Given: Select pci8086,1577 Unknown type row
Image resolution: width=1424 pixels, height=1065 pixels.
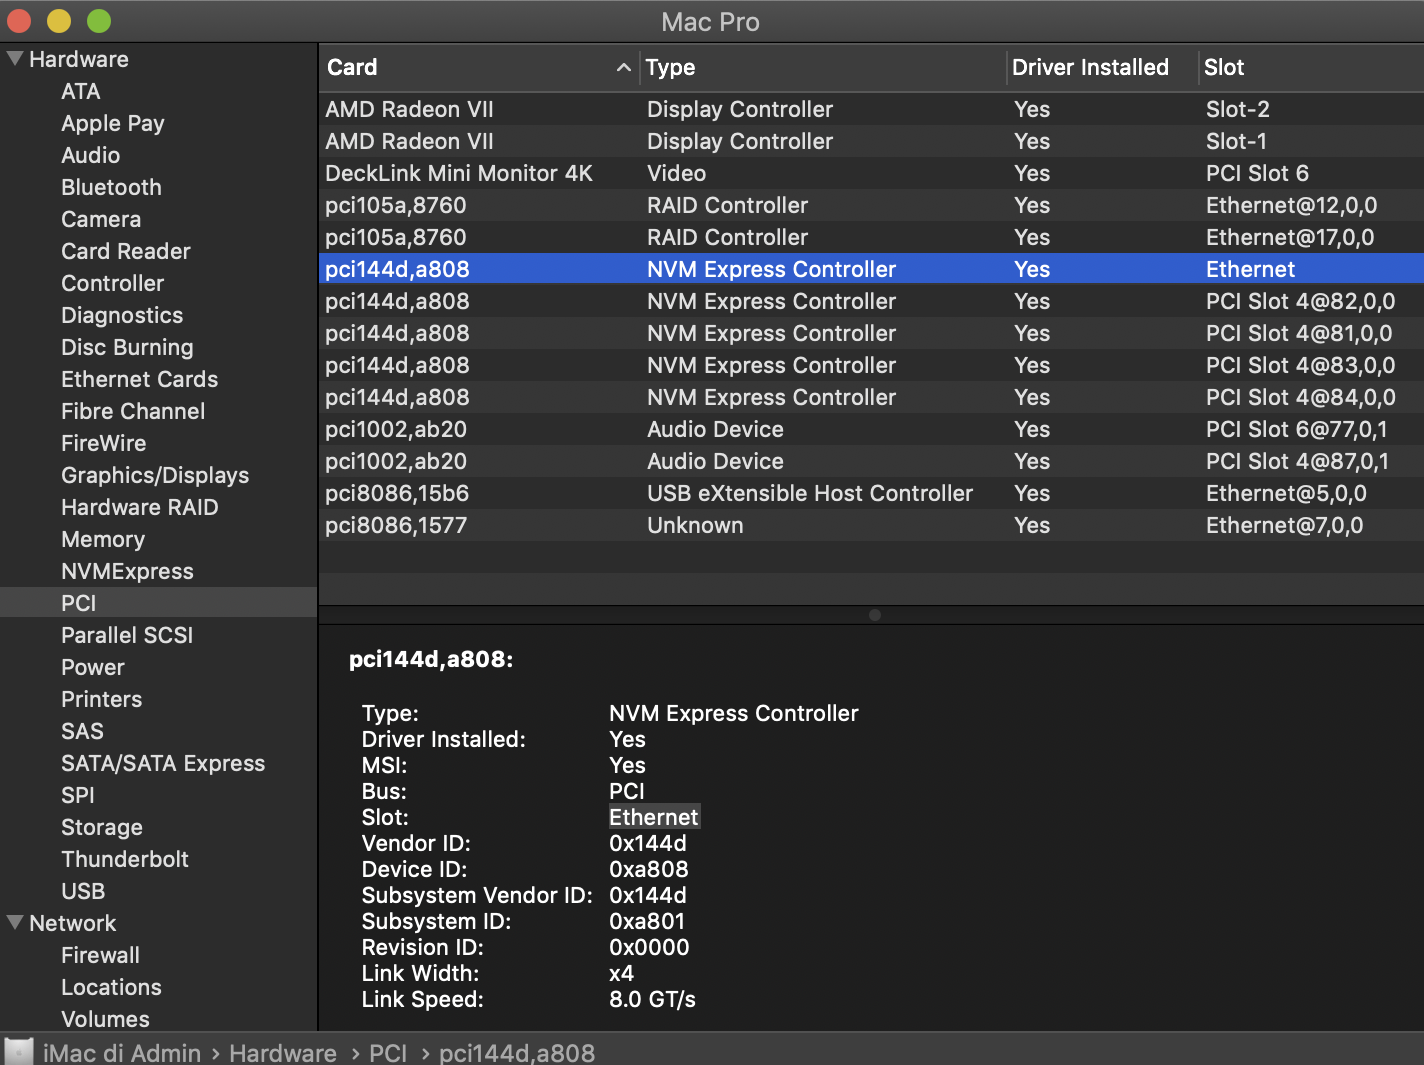Looking at the screenshot, I should coord(871,525).
